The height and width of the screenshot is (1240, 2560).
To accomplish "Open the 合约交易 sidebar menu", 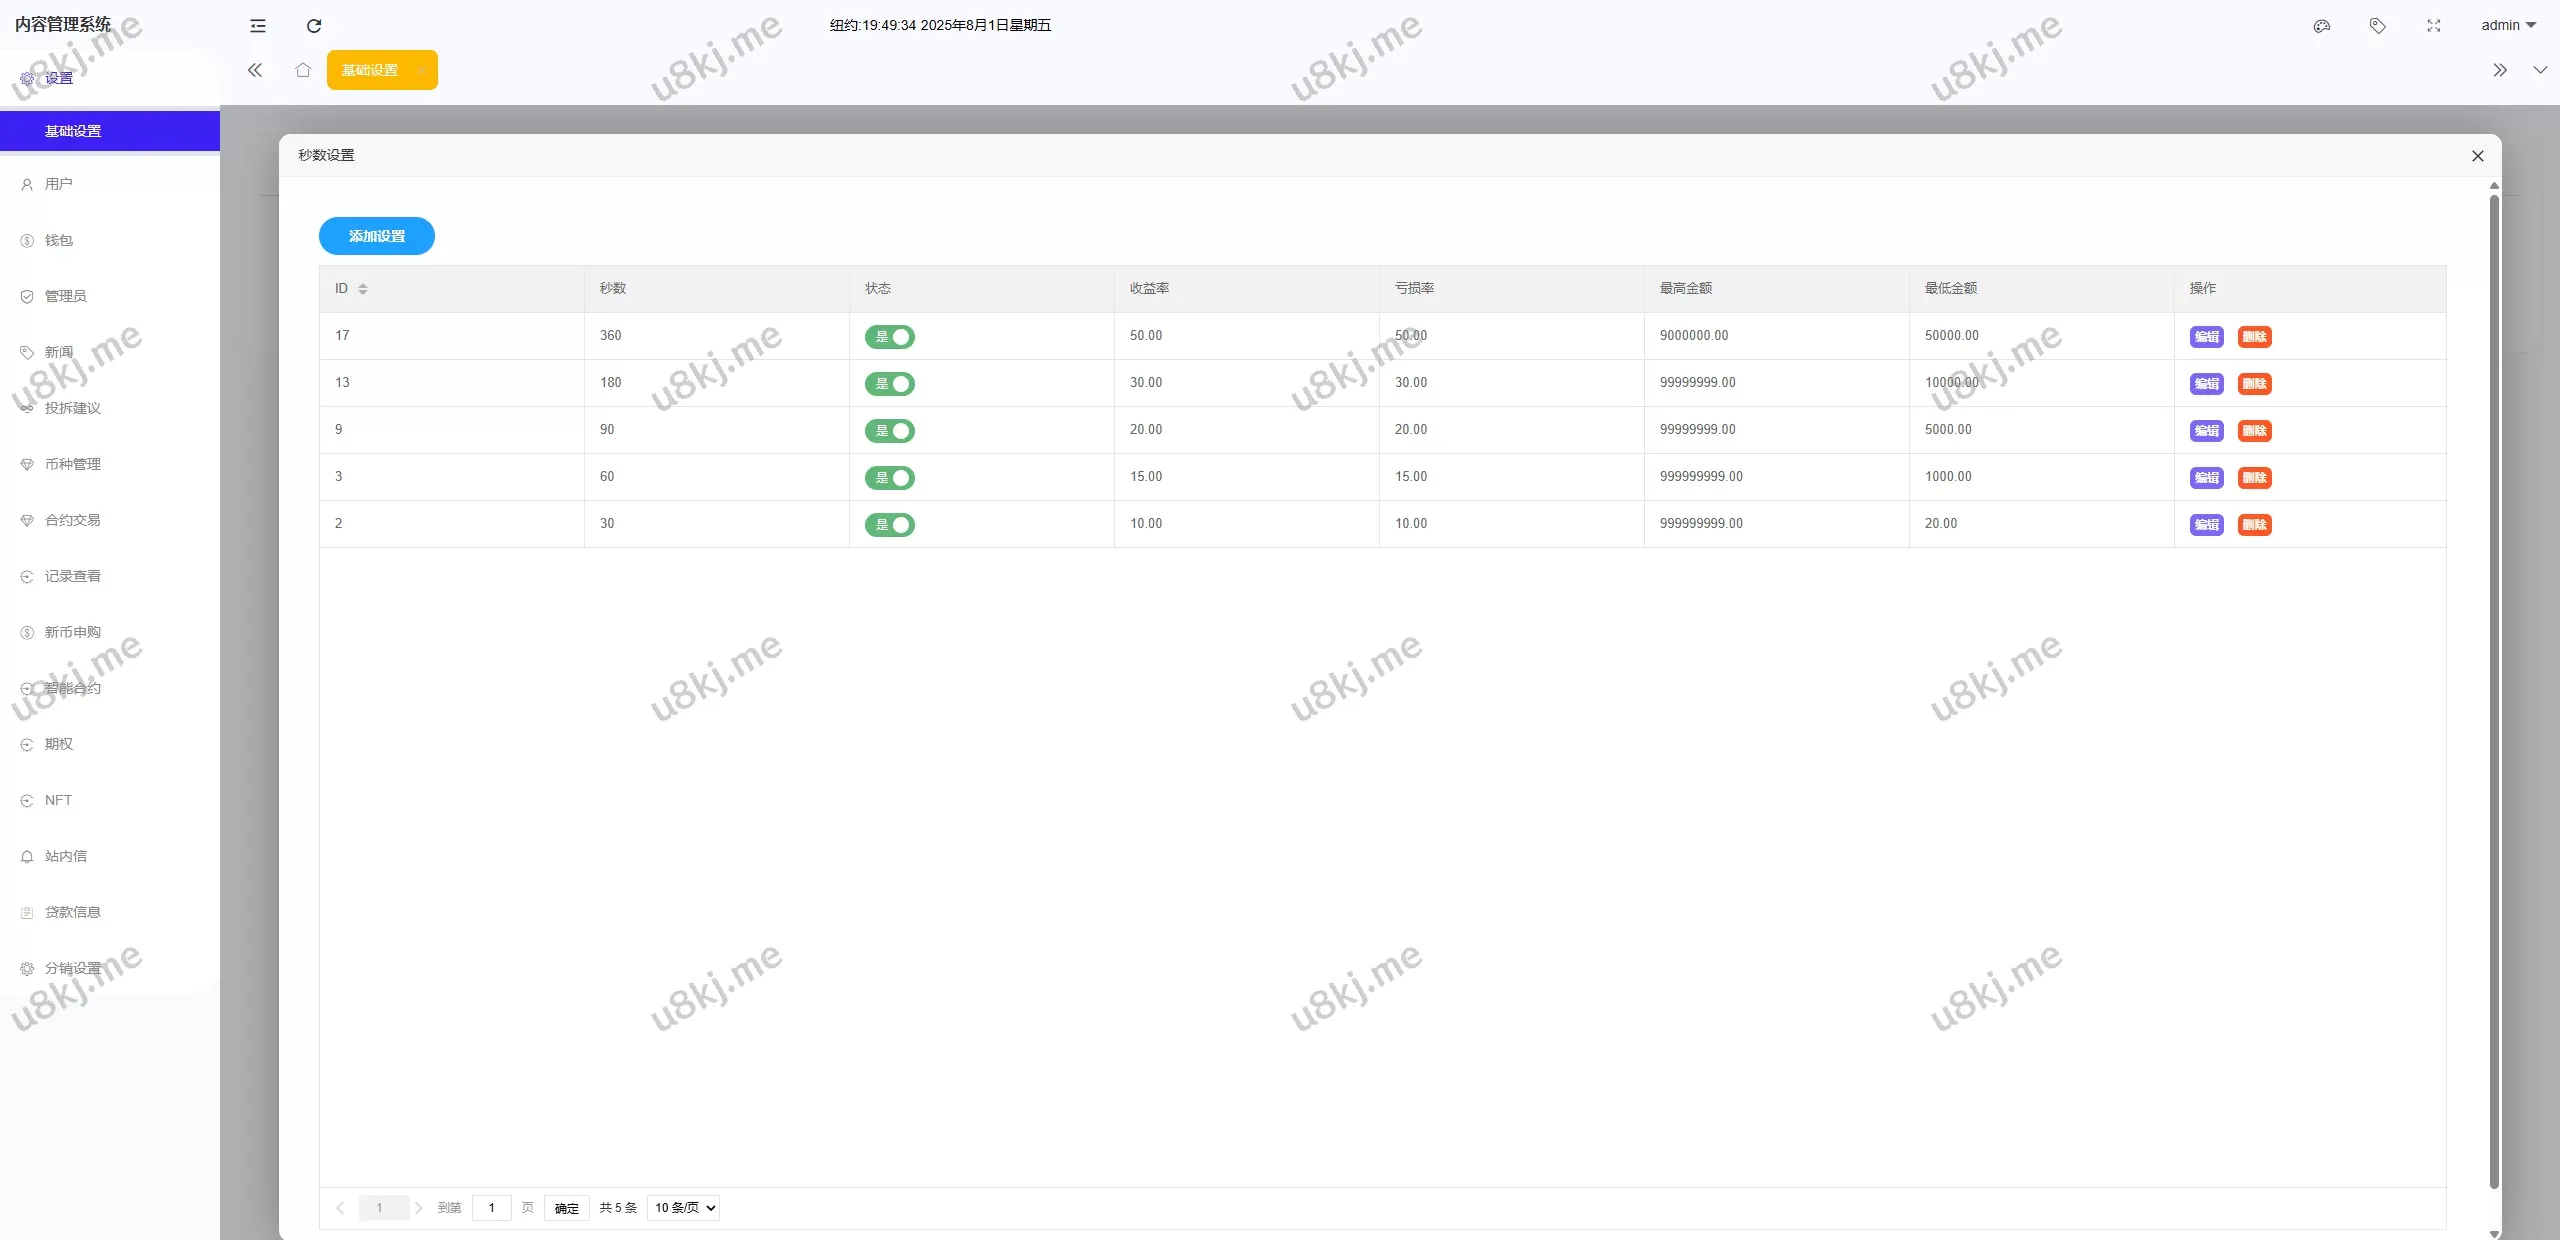I will coord(73,520).
